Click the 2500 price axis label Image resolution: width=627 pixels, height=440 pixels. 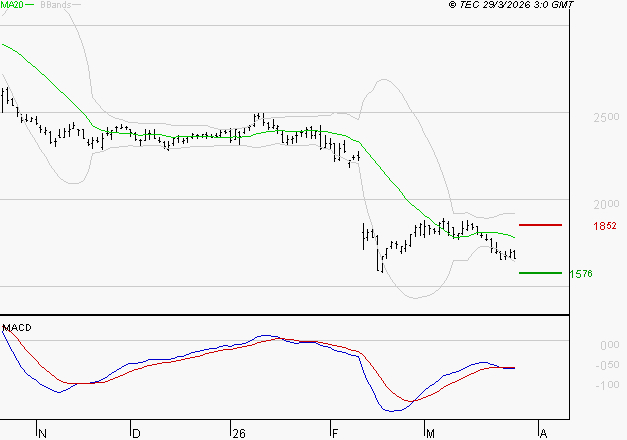[606, 117]
